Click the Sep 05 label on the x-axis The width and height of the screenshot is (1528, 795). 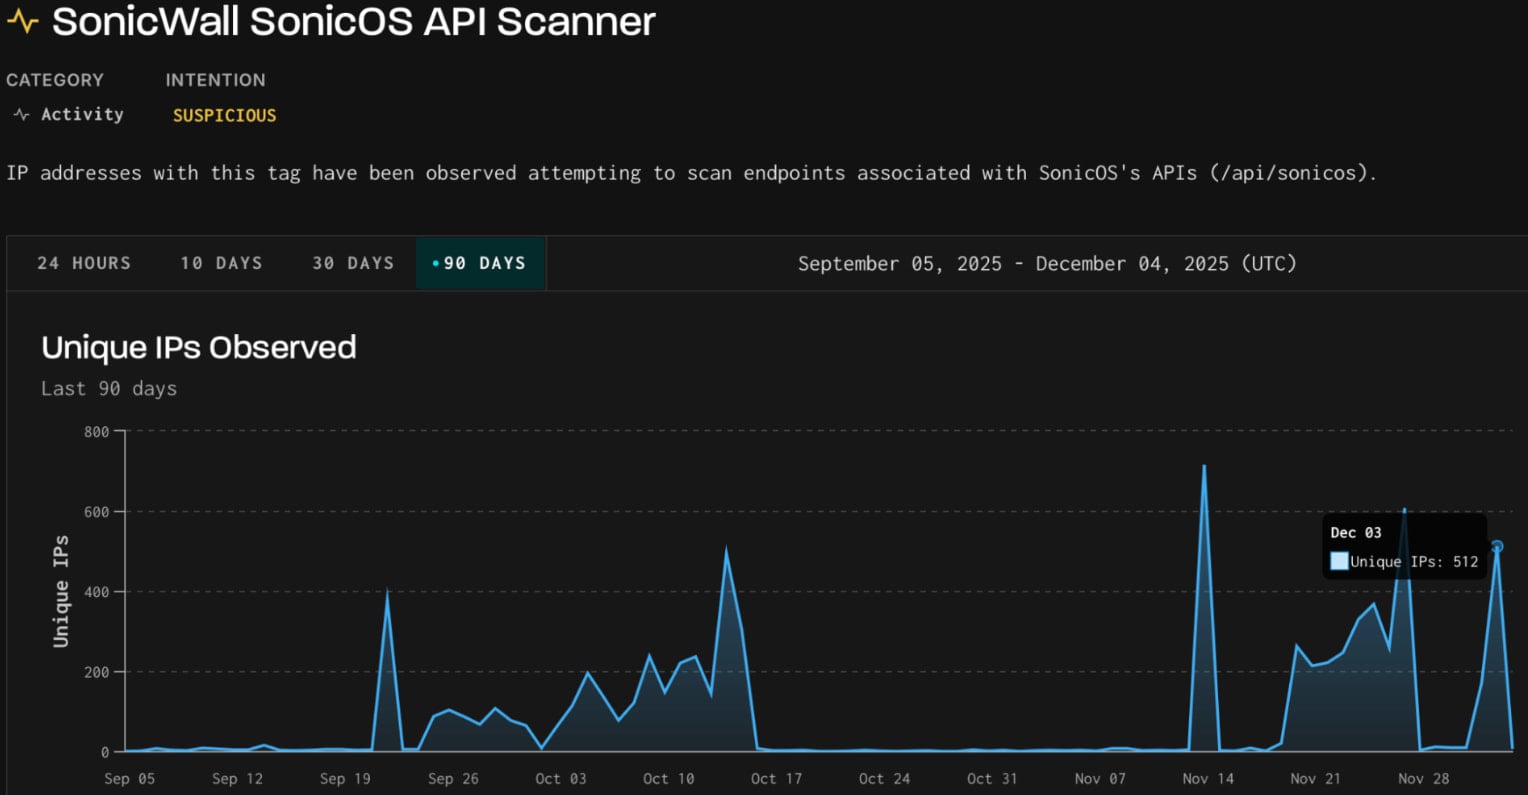click(130, 778)
